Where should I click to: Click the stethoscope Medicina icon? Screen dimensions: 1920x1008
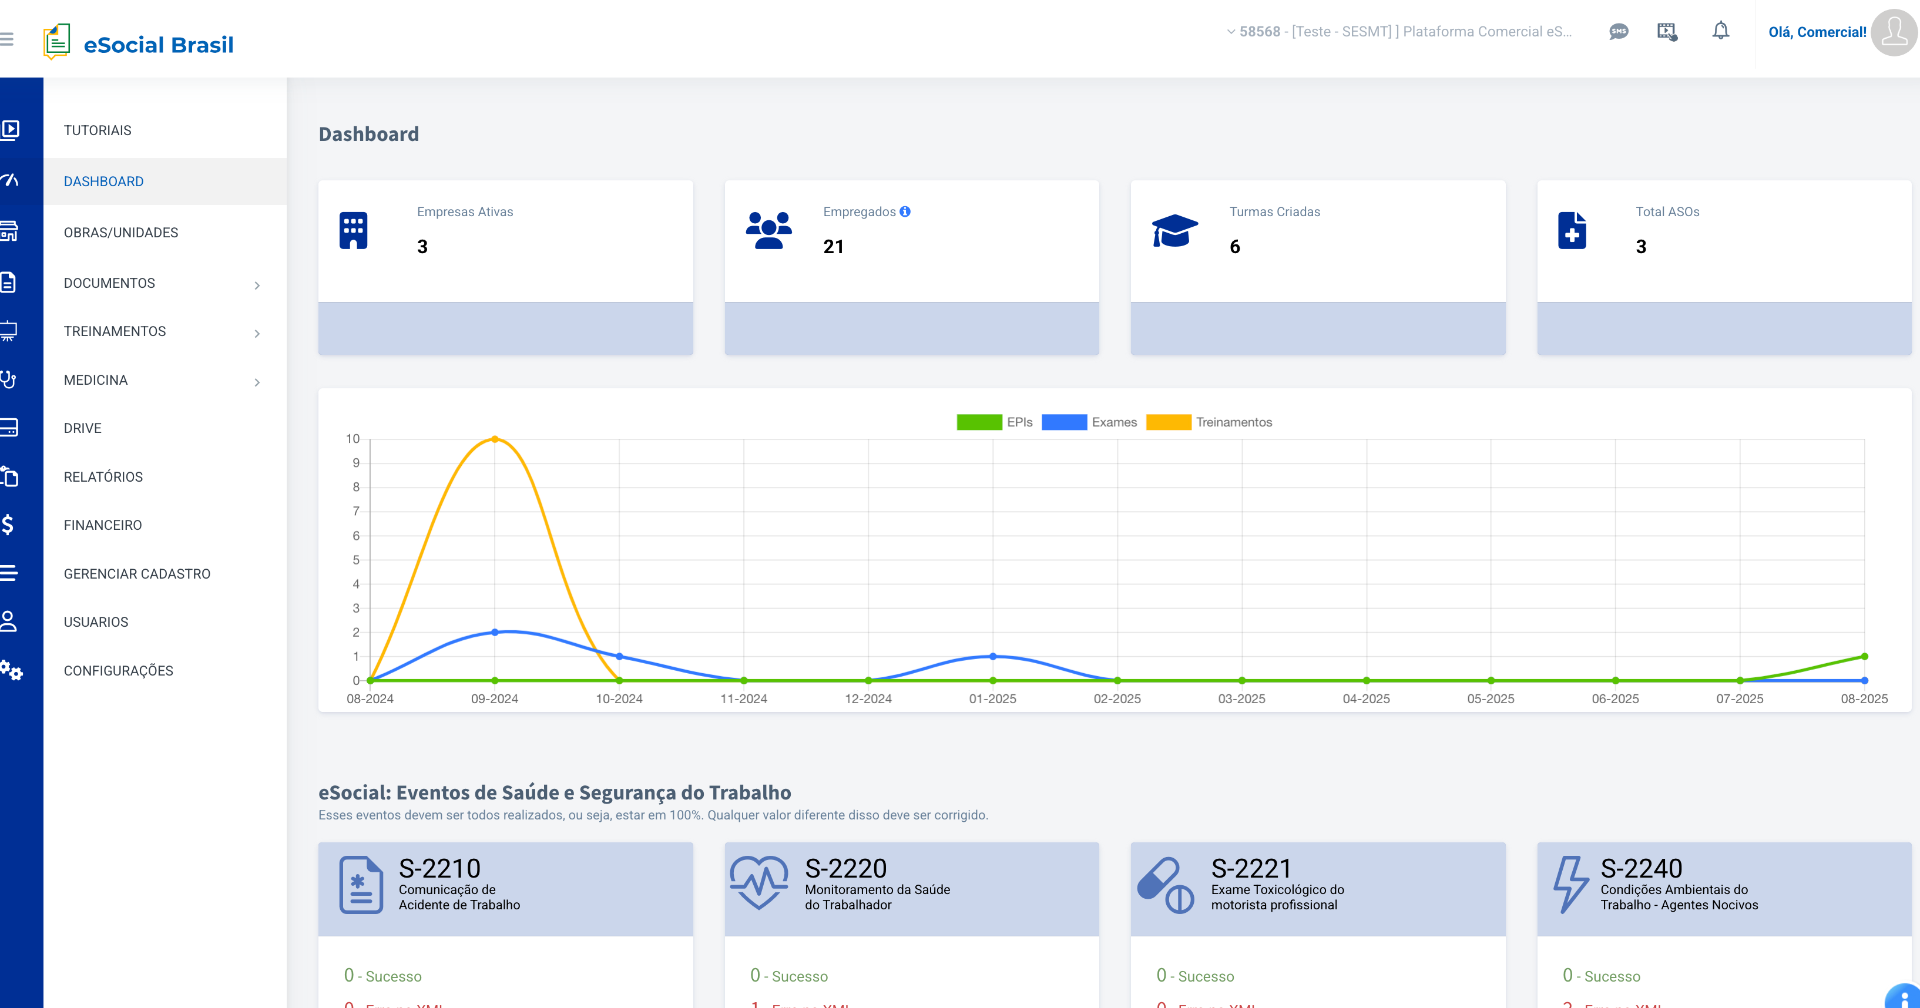click(x=11, y=380)
